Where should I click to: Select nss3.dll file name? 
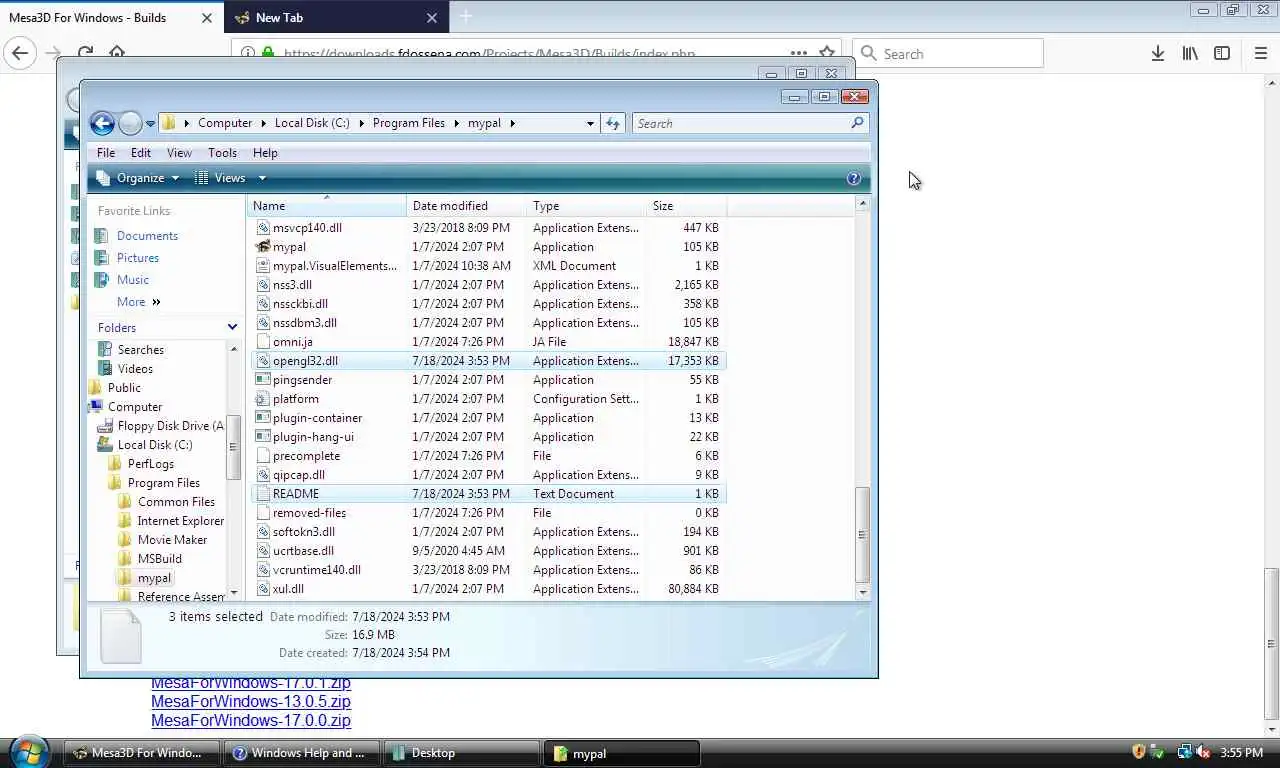(x=292, y=285)
